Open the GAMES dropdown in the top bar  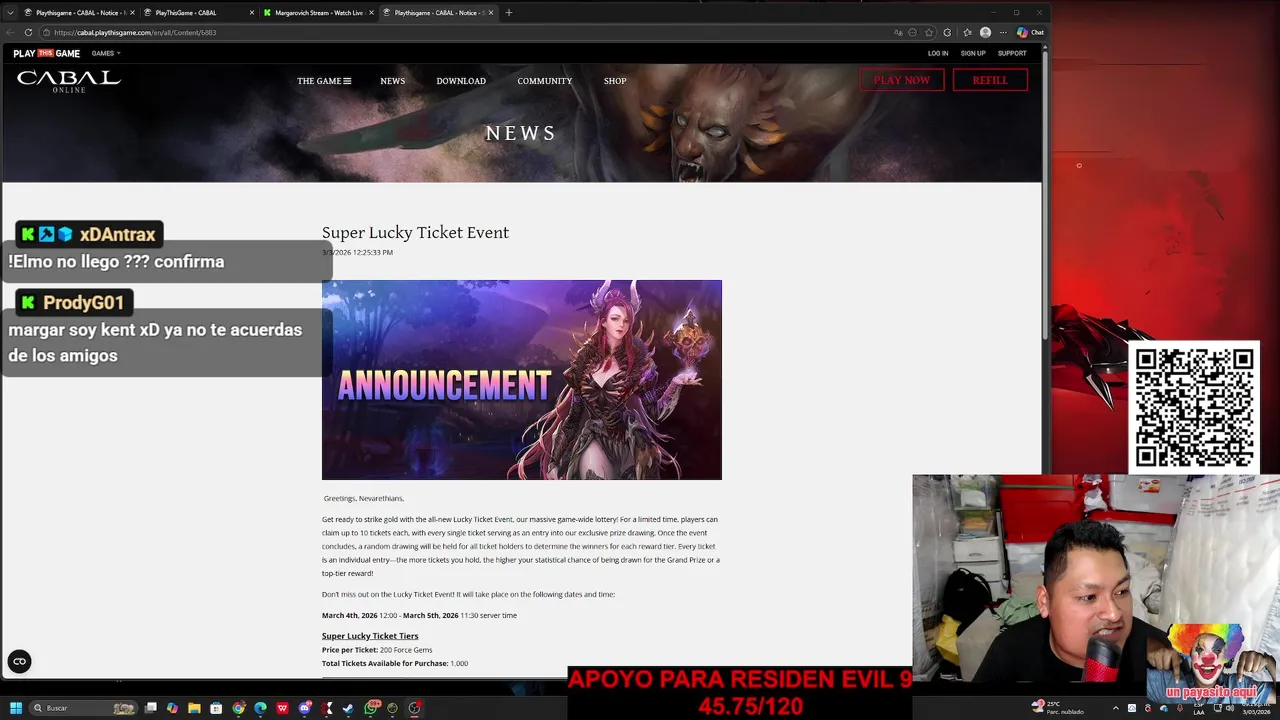(106, 53)
